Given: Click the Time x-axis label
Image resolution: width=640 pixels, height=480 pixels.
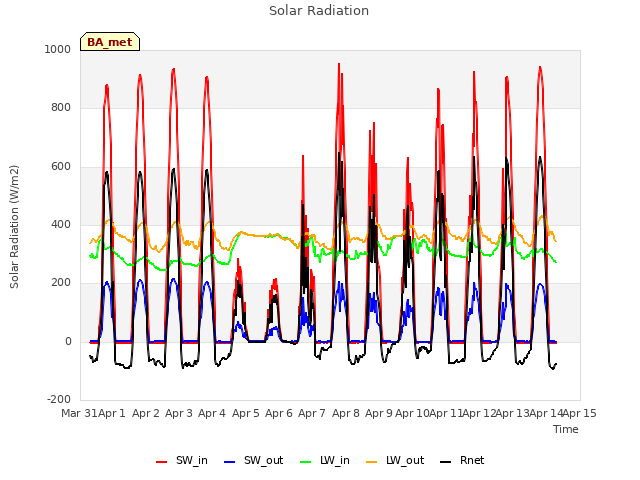Looking at the screenshot, I should pos(566,429).
